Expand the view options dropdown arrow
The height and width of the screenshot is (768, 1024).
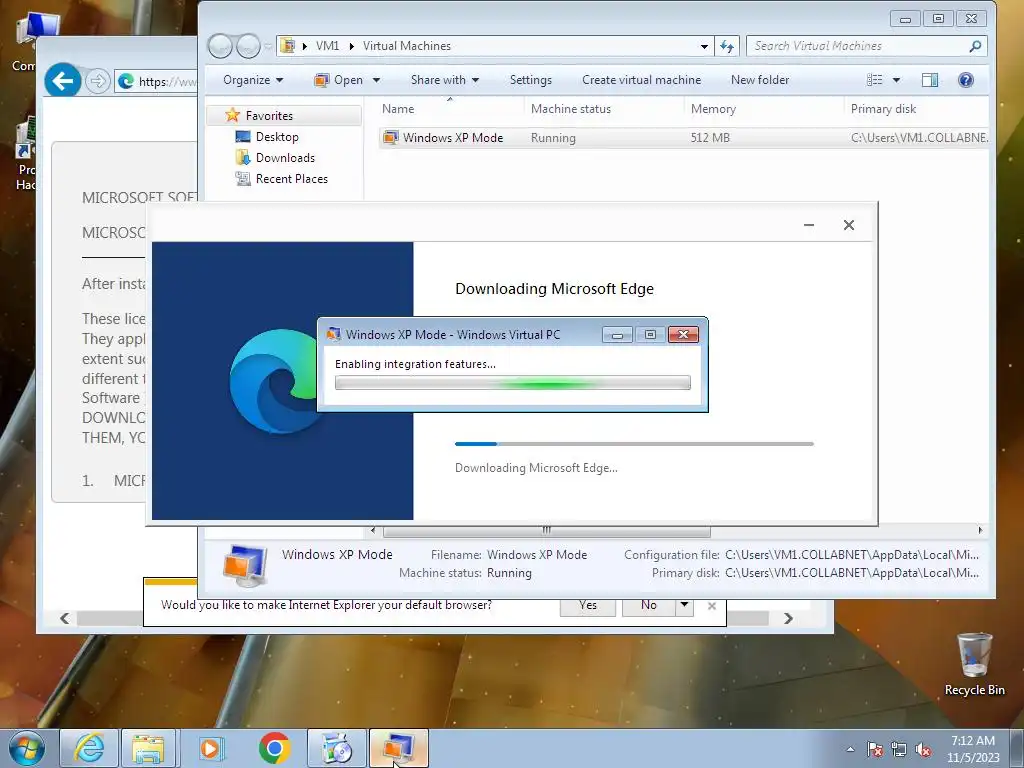tap(896, 80)
